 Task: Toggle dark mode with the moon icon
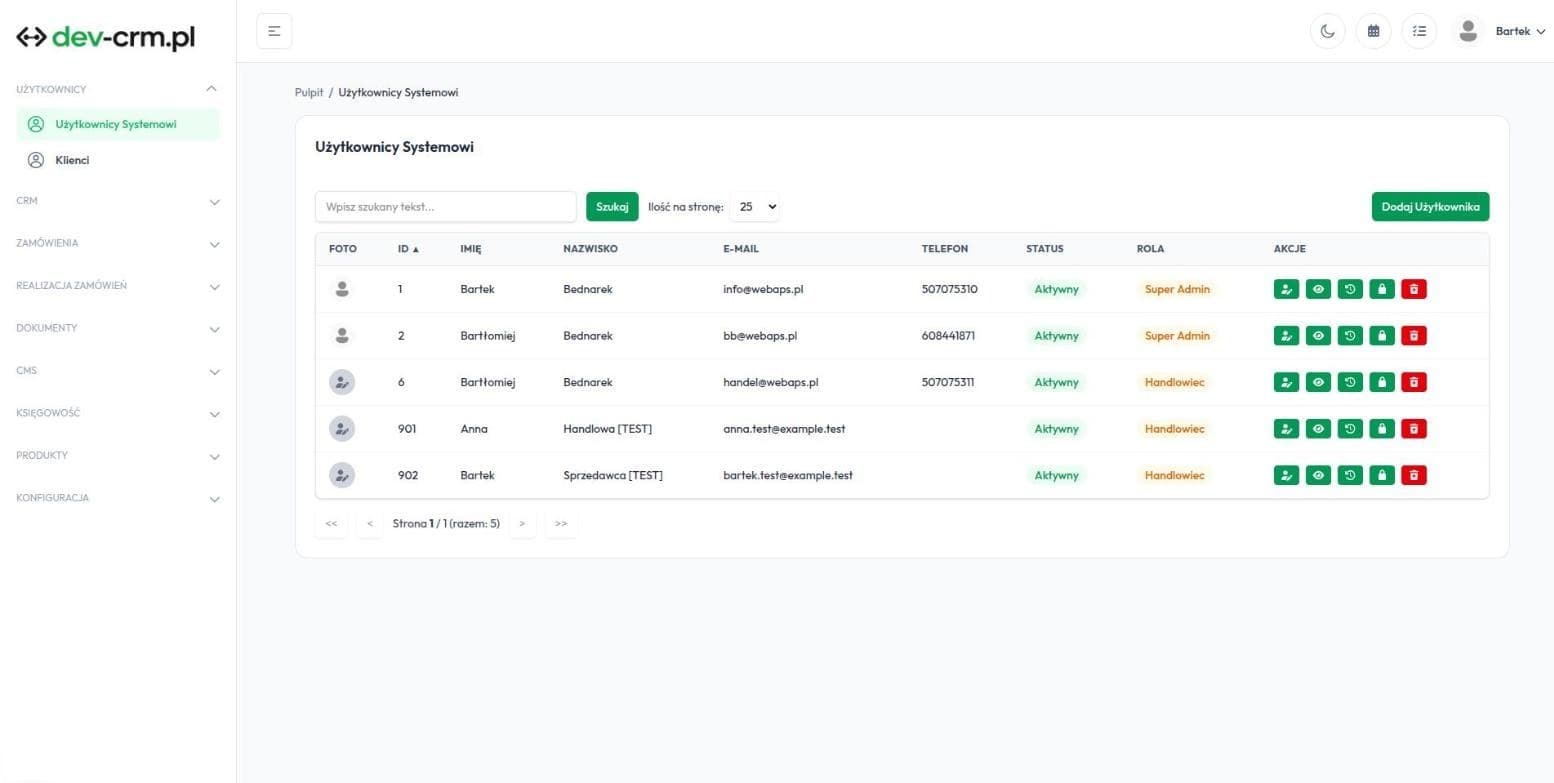click(x=1327, y=31)
